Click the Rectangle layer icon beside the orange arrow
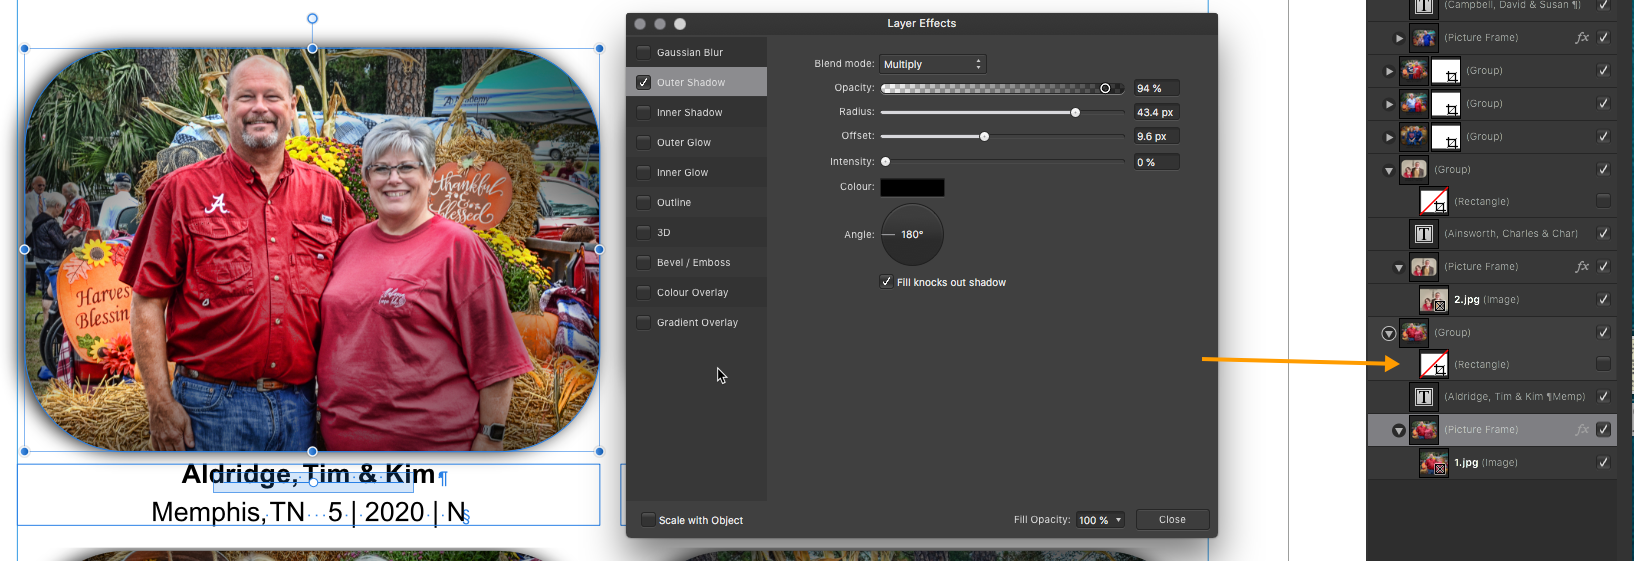 click(1433, 365)
